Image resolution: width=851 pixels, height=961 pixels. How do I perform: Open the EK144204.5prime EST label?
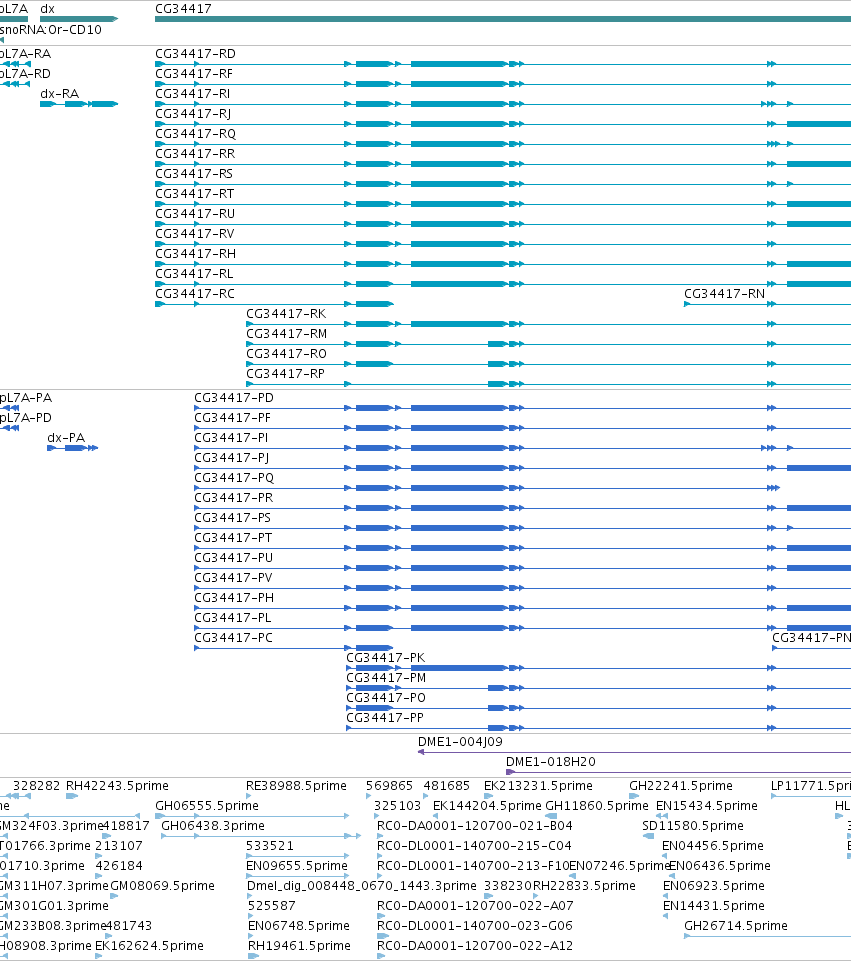pyautogui.click(x=488, y=805)
